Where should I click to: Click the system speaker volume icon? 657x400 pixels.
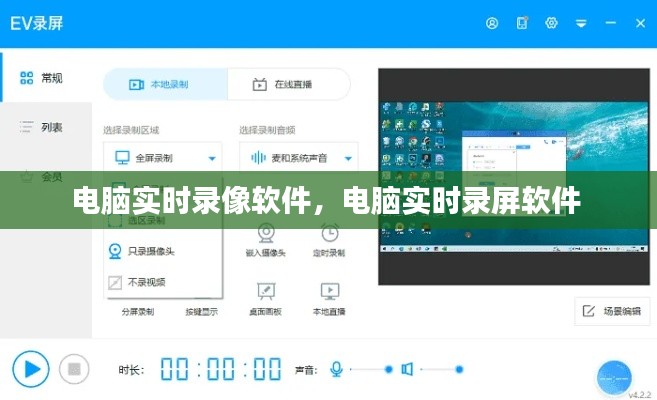pos(407,369)
